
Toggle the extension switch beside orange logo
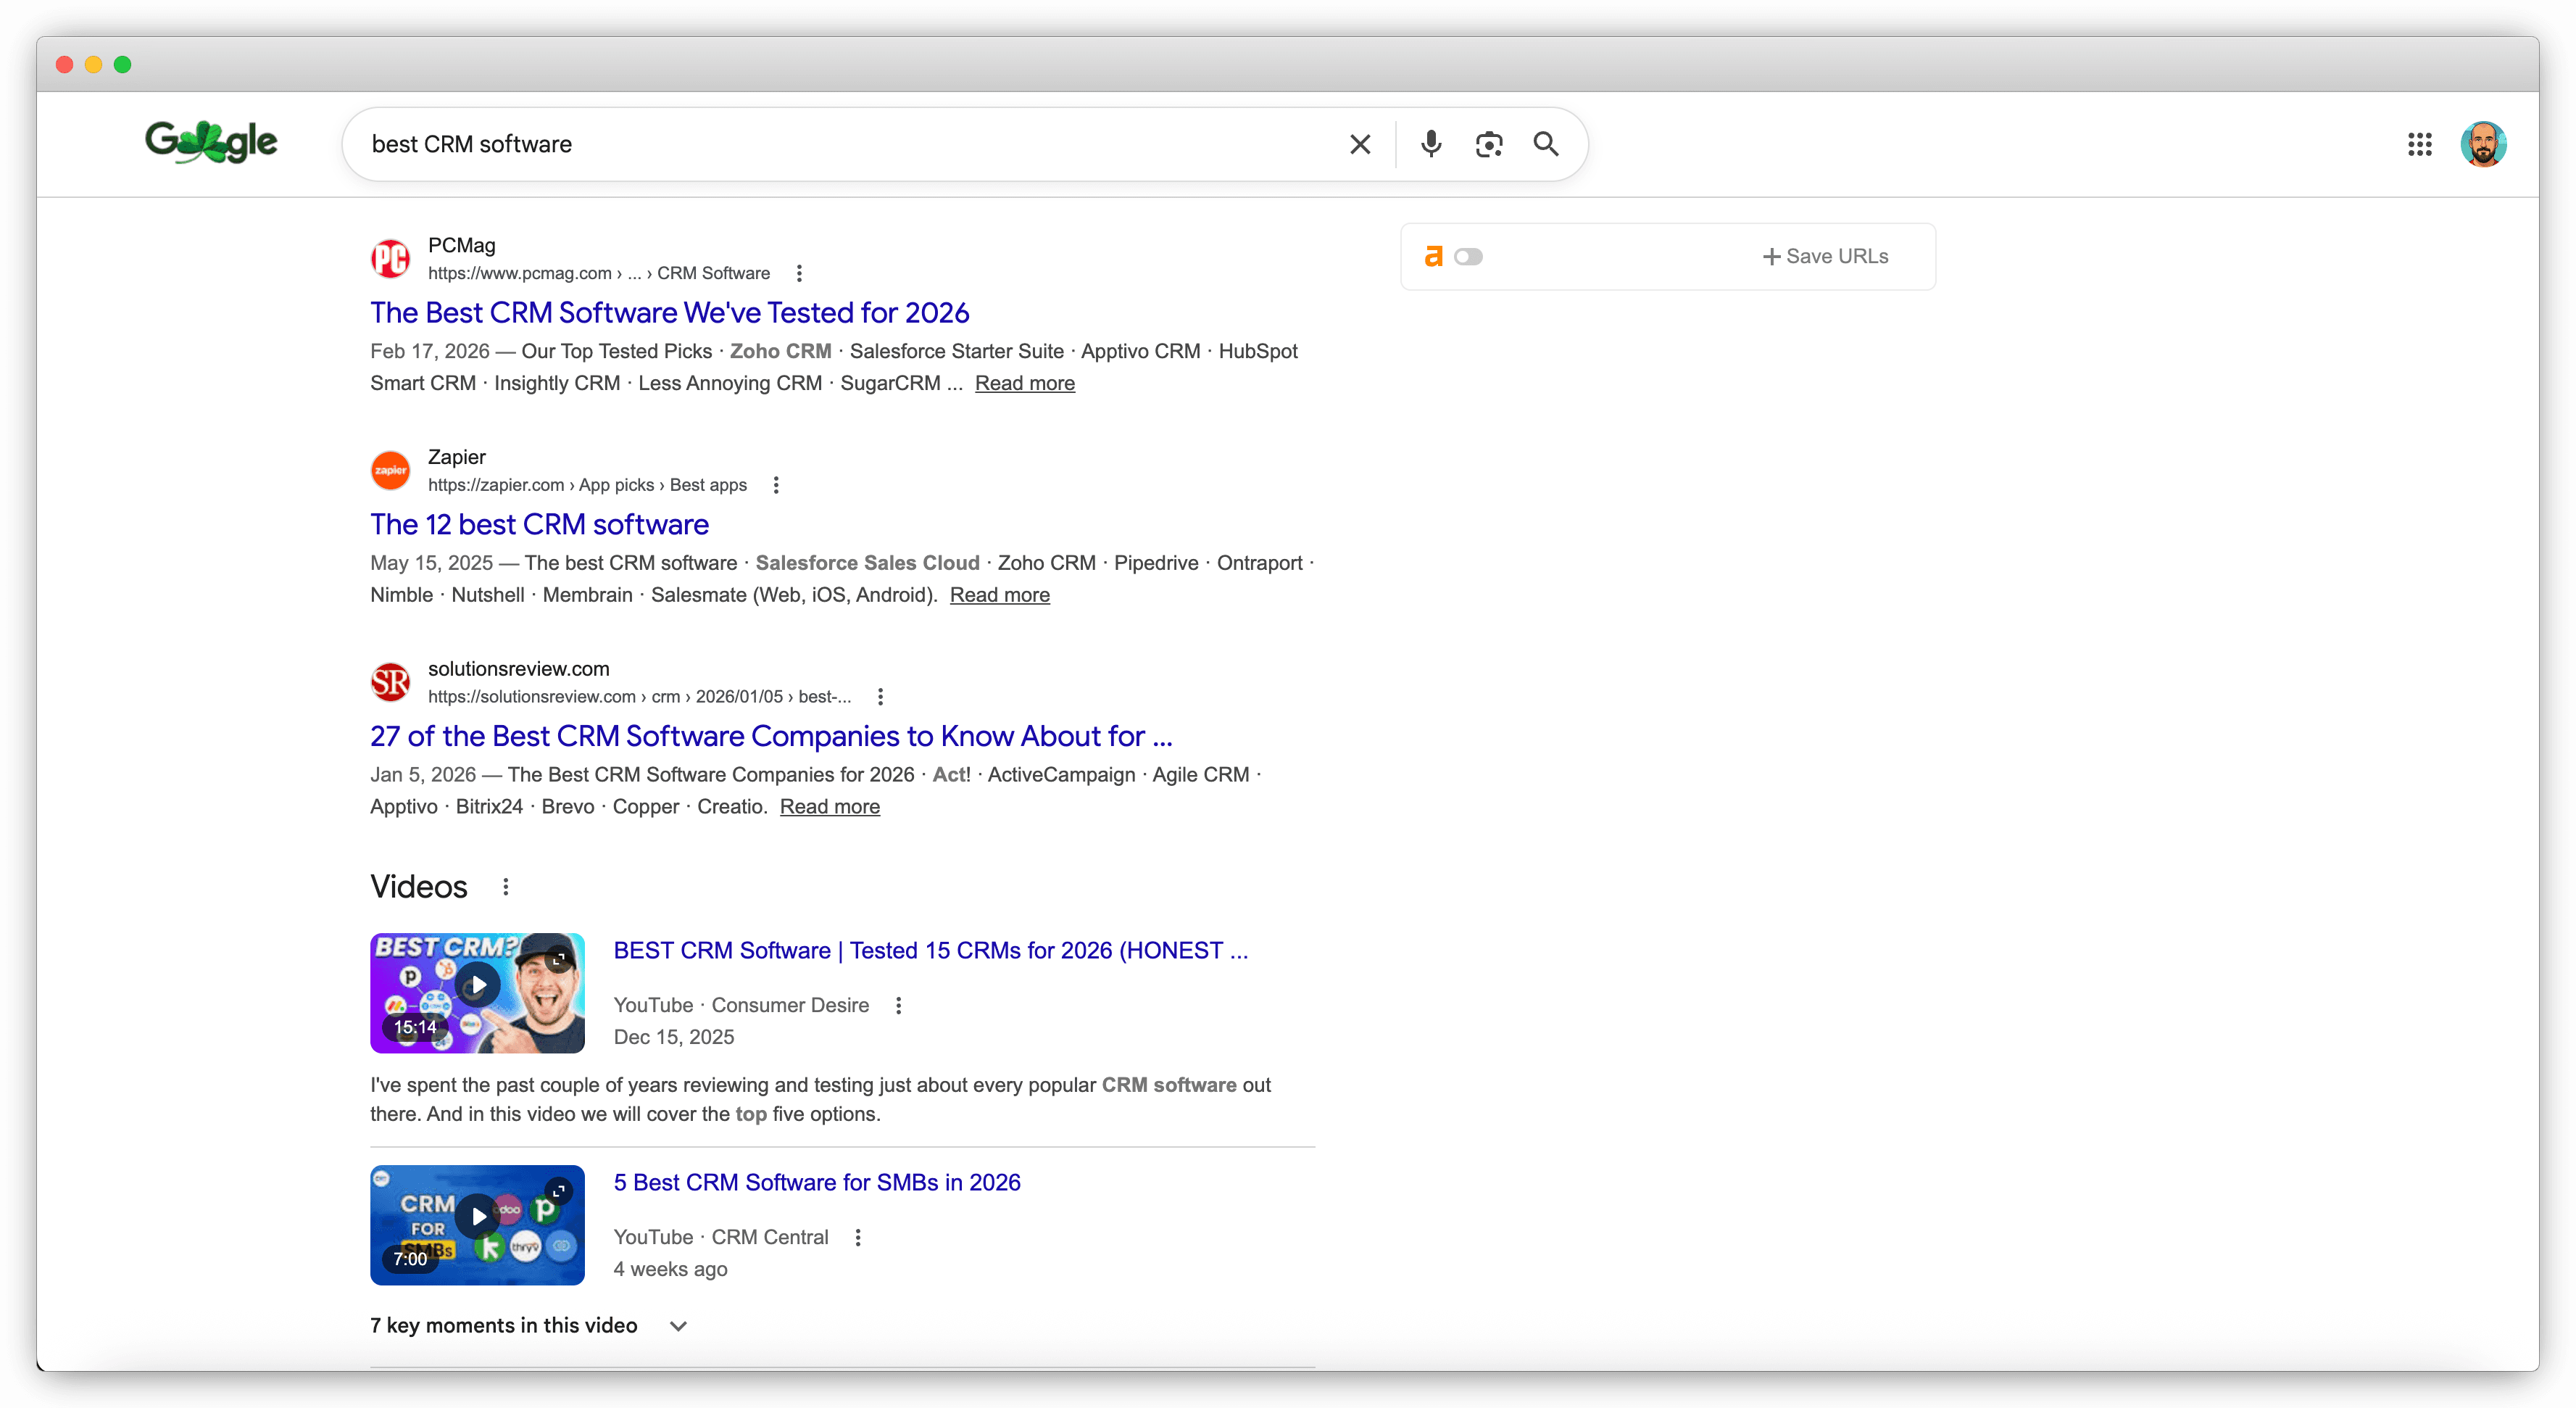pos(1468,257)
